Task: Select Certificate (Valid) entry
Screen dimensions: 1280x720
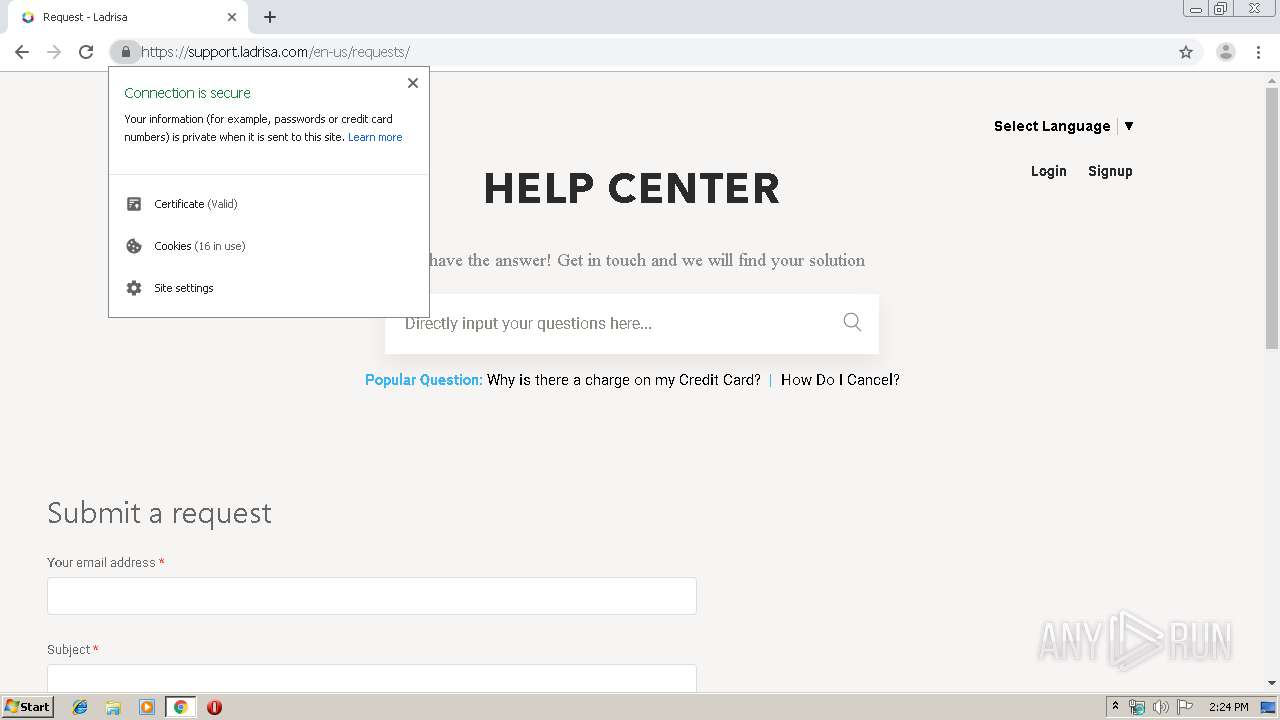Action: (x=269, y=204)
